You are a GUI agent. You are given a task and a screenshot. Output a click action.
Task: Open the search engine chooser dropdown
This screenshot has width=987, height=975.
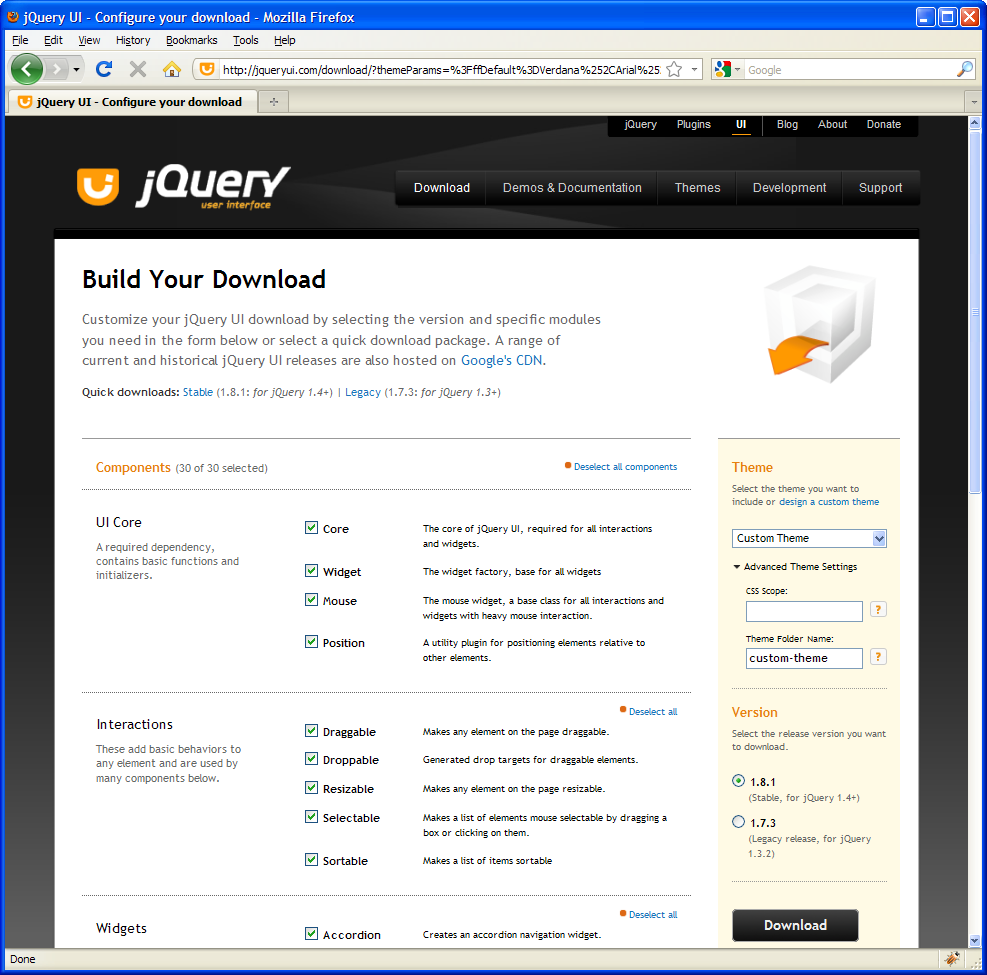(737, 69)
